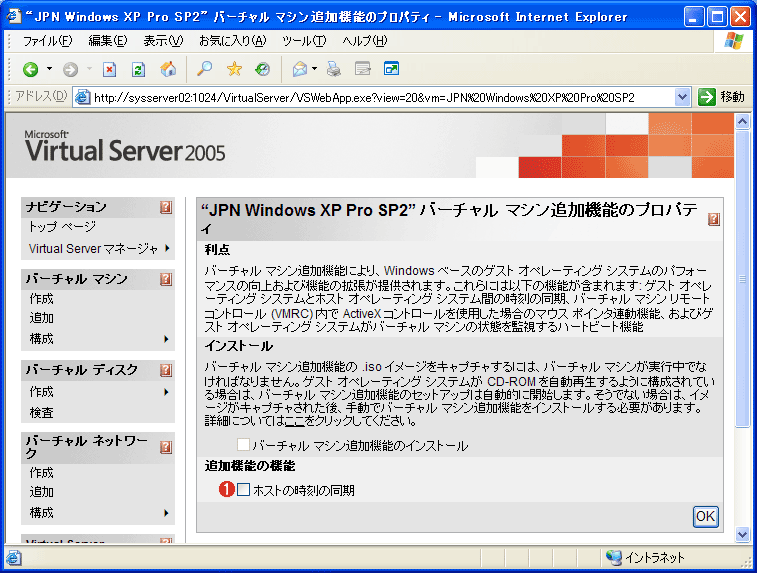This screenshot has height=573, width=757.
Task: Click the Print icon in toolbar
Action: point(334,70)
